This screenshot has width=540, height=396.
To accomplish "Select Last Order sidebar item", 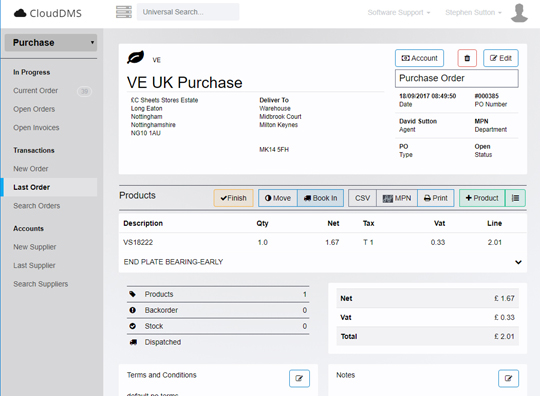I will (x=50, y=187).
